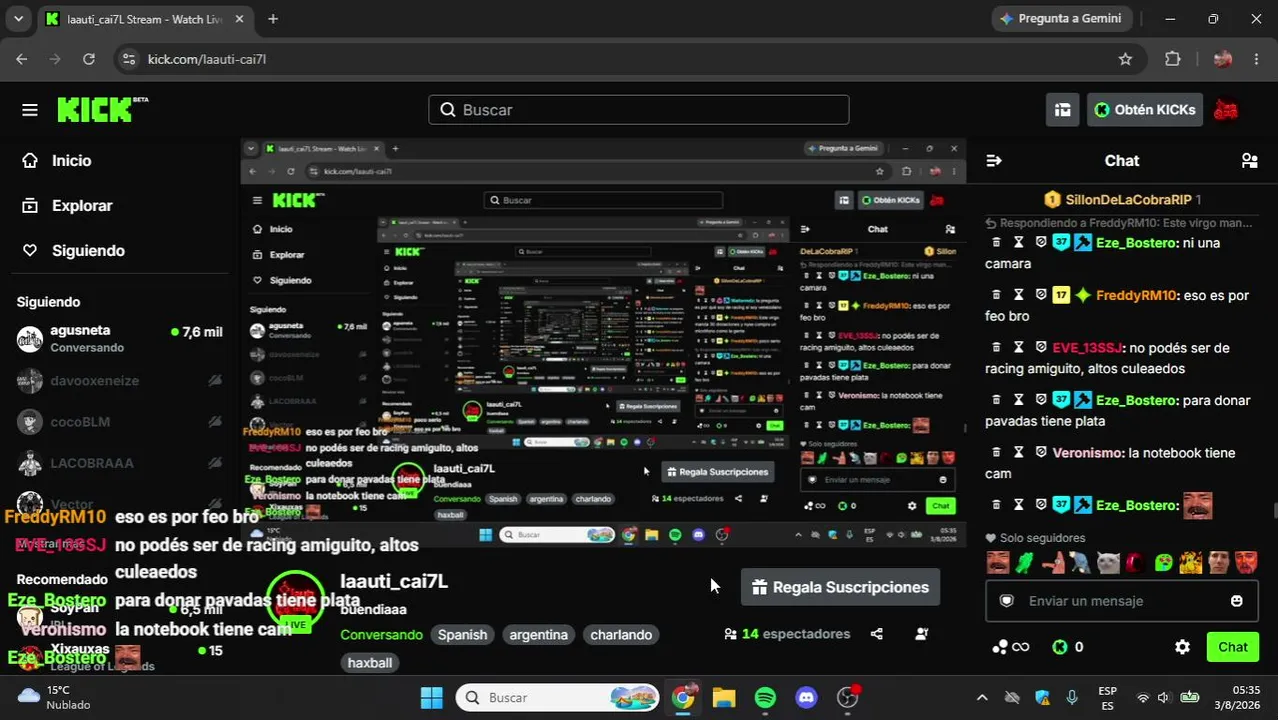Open the Kick hamburger sidebar menu
1278x720 pixels.
pyautogui.click(x=30, y=110)
